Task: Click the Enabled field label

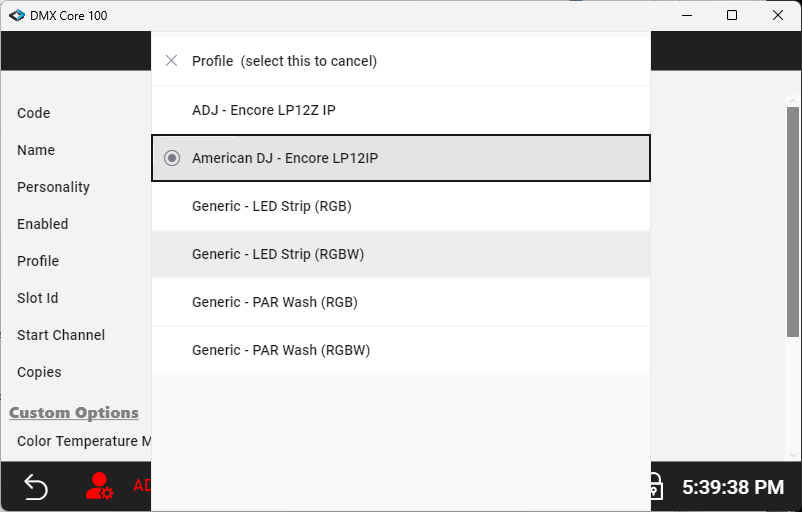Action: 43,224
